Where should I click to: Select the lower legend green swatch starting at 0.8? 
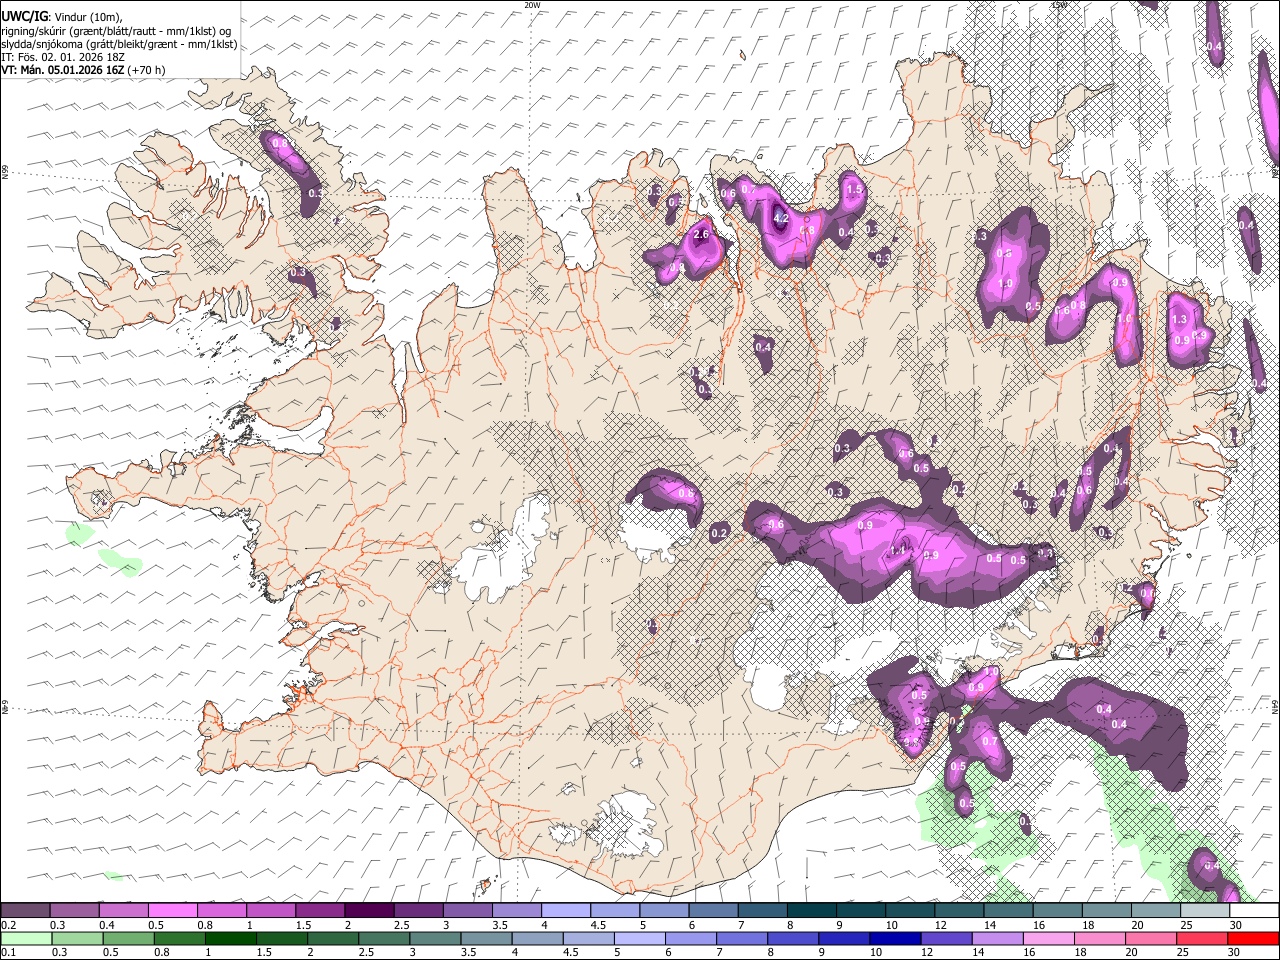point(180,938)
